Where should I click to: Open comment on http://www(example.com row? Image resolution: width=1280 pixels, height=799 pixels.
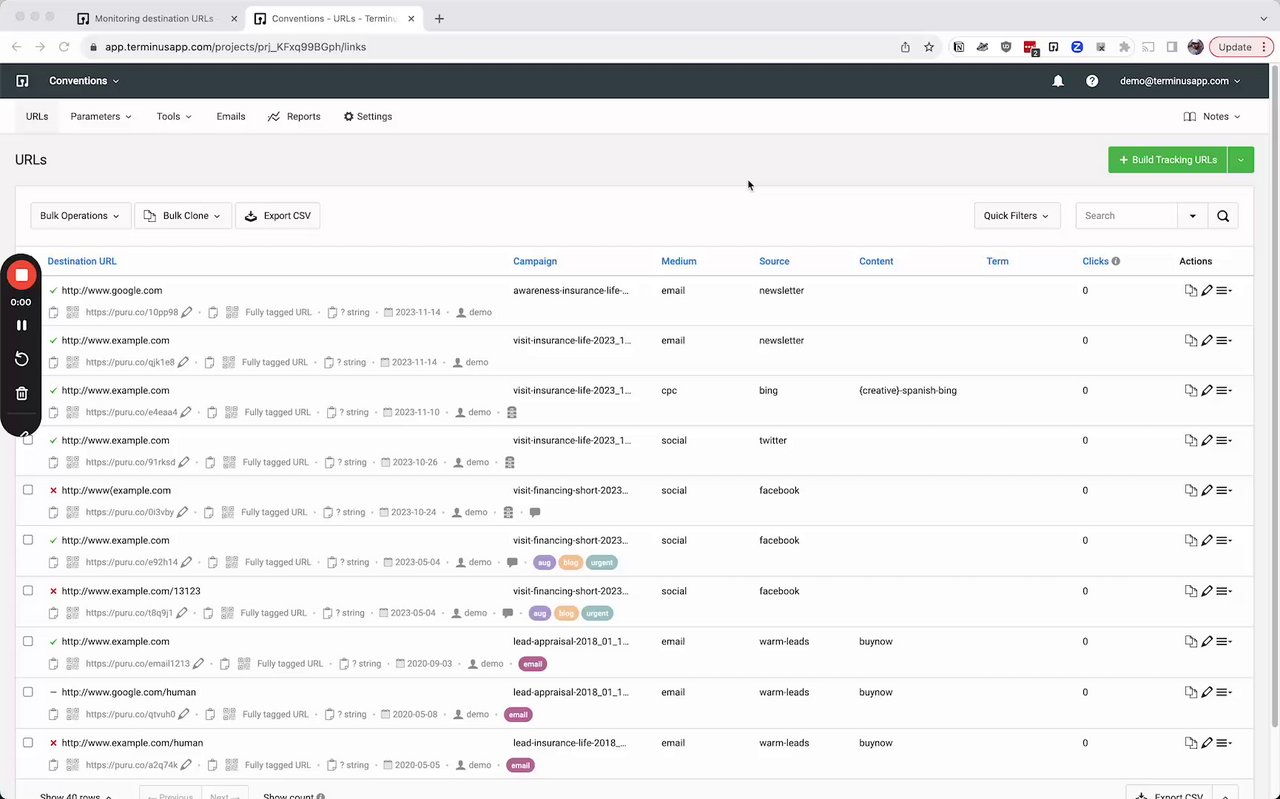point(535,512)
